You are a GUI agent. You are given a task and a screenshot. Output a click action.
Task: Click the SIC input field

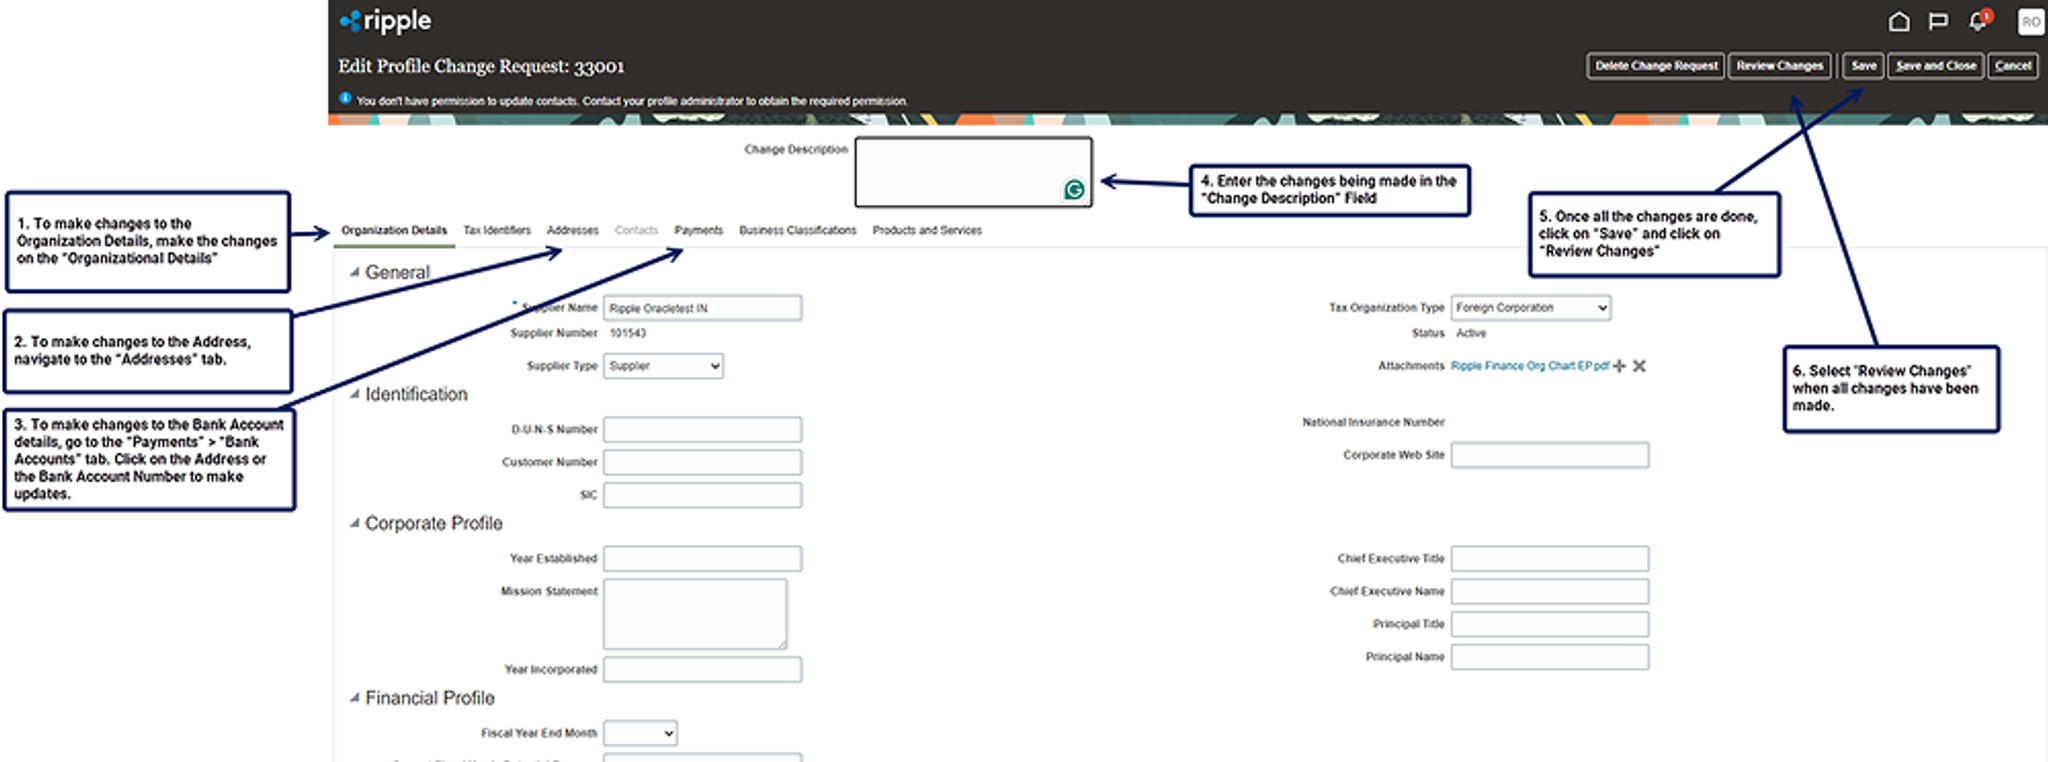702,495
